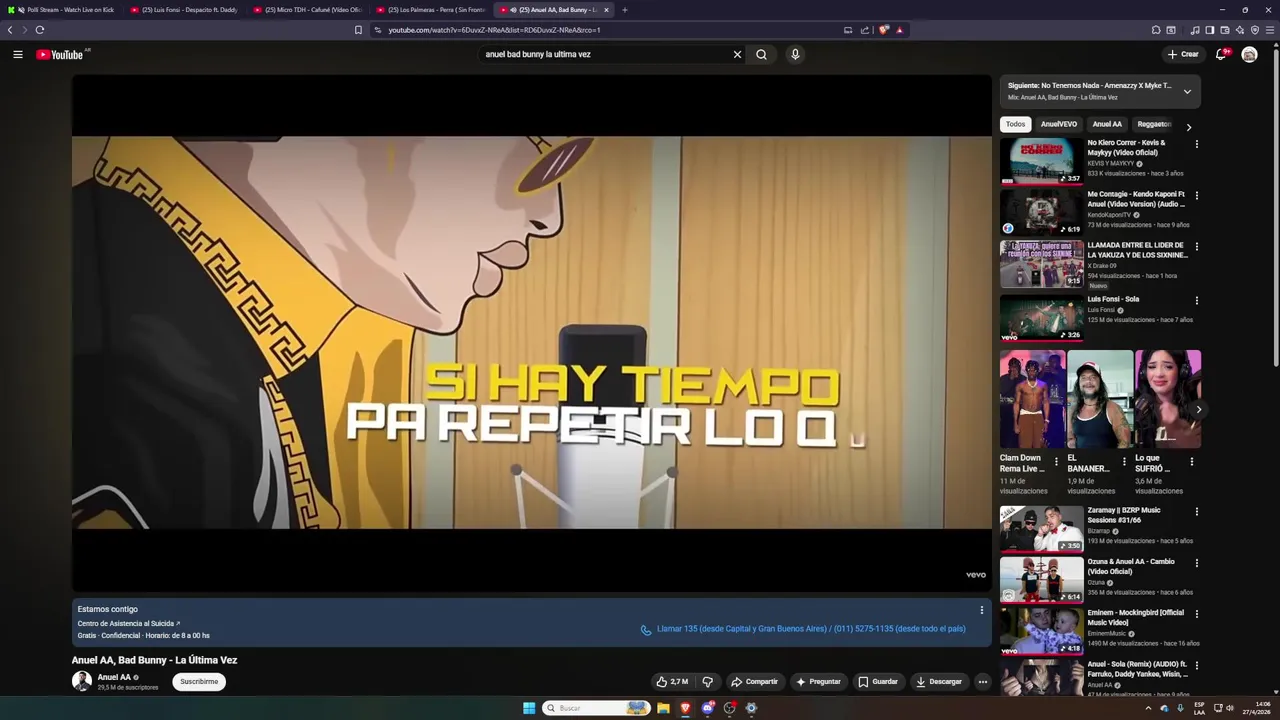
Task: Open the Clam Down Rema Live short
Action: click(1032, 399)
